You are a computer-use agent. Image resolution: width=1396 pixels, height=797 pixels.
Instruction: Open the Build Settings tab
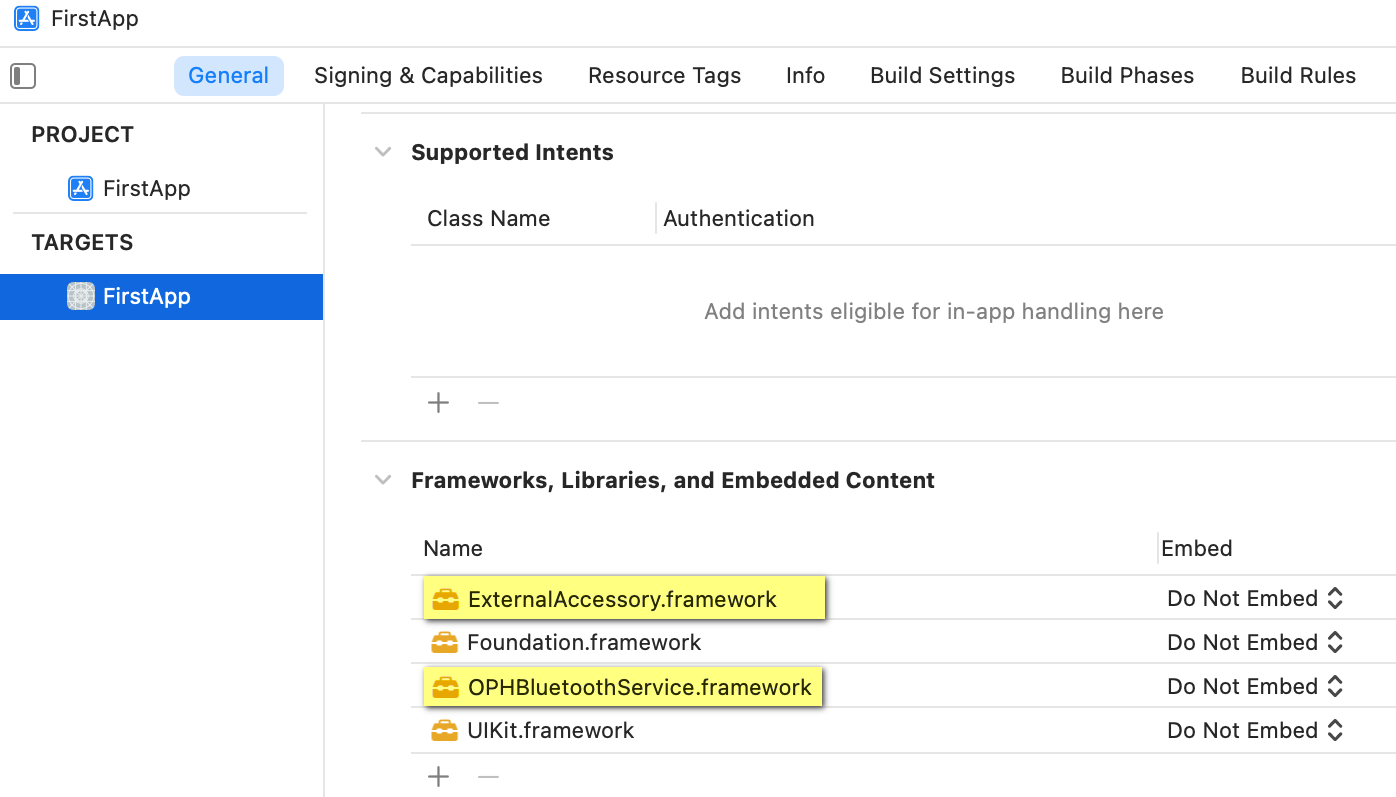pos(943,76)
